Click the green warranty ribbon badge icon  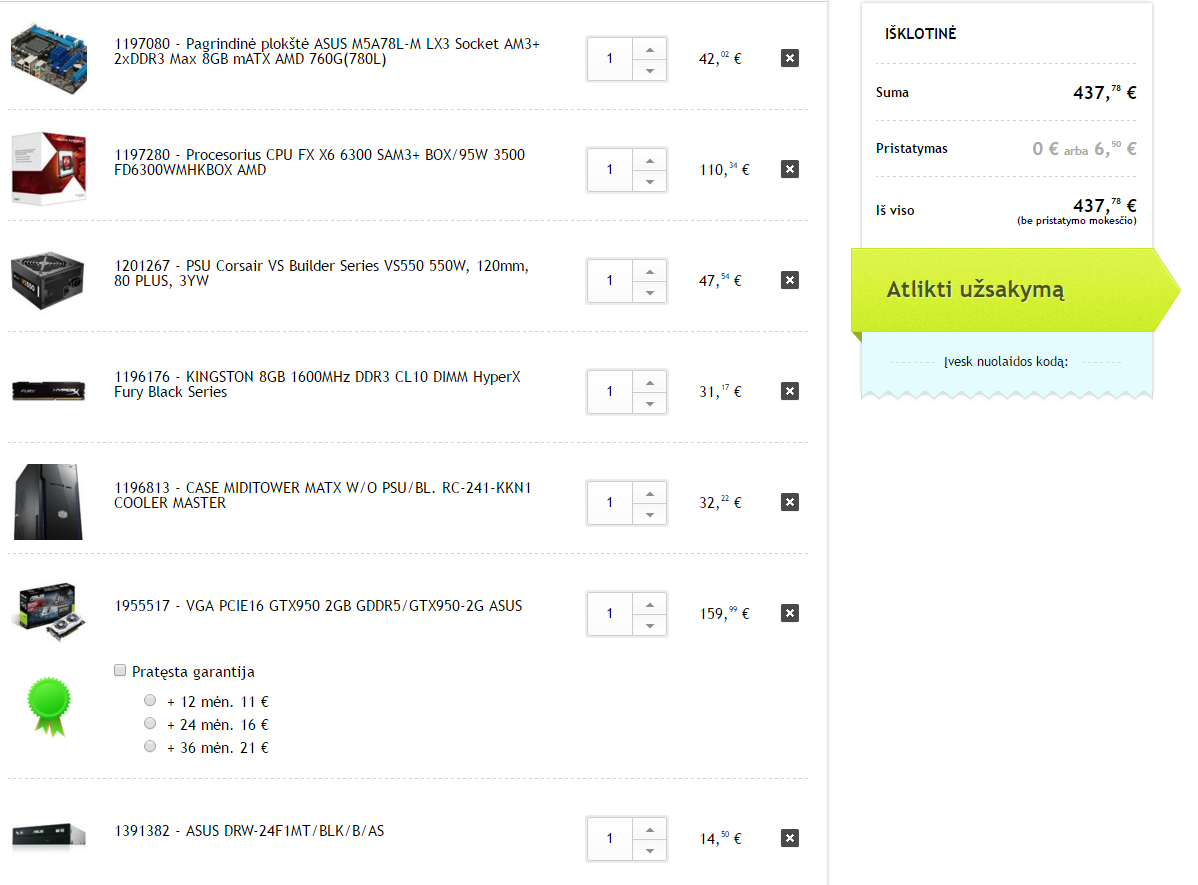pyautogui.click(x=49, y=706)
